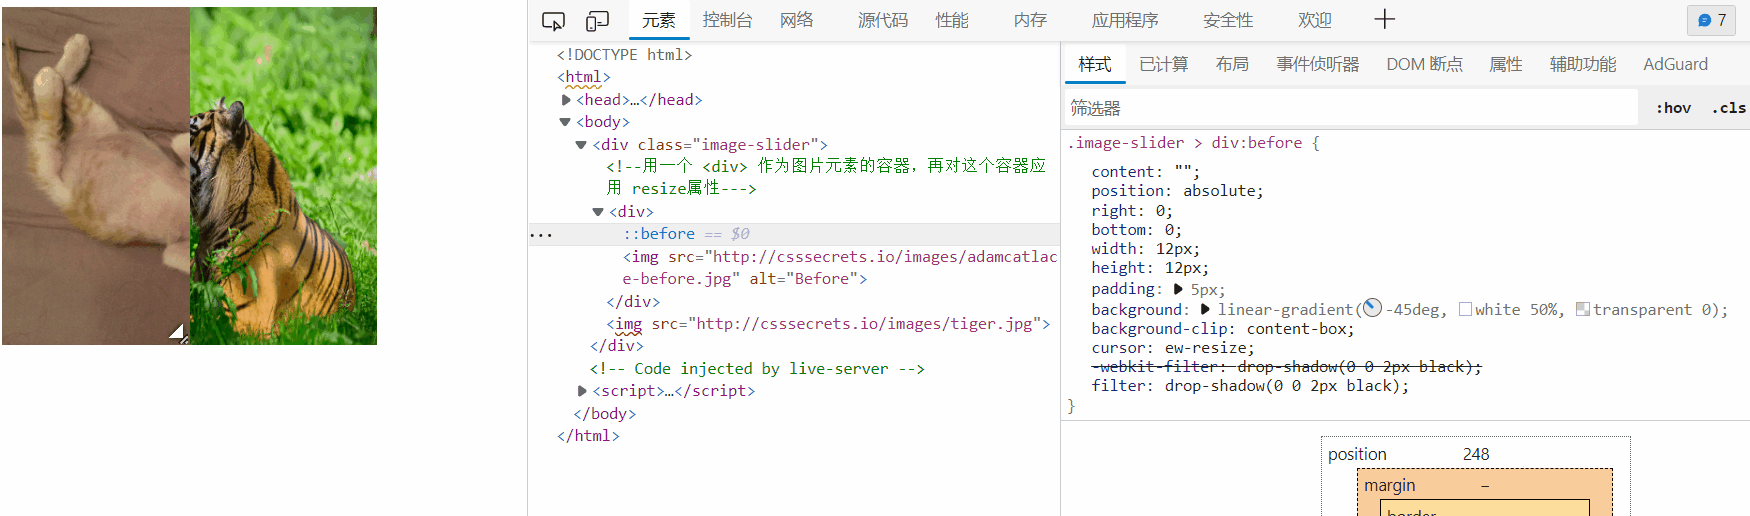Screen dimensions: 1750x516
Task: Switch to the 已计算 pane tab
Action: tap(1164, 64)
